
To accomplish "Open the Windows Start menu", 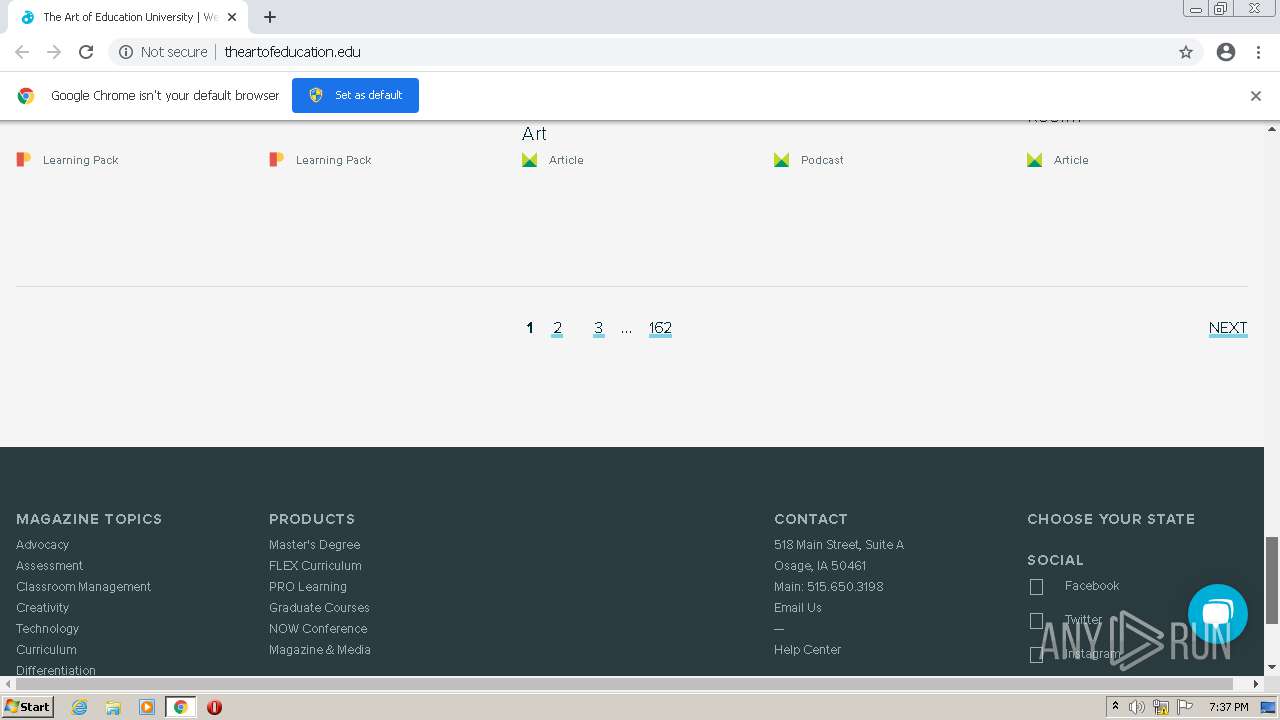I will (x=27, y=707).
